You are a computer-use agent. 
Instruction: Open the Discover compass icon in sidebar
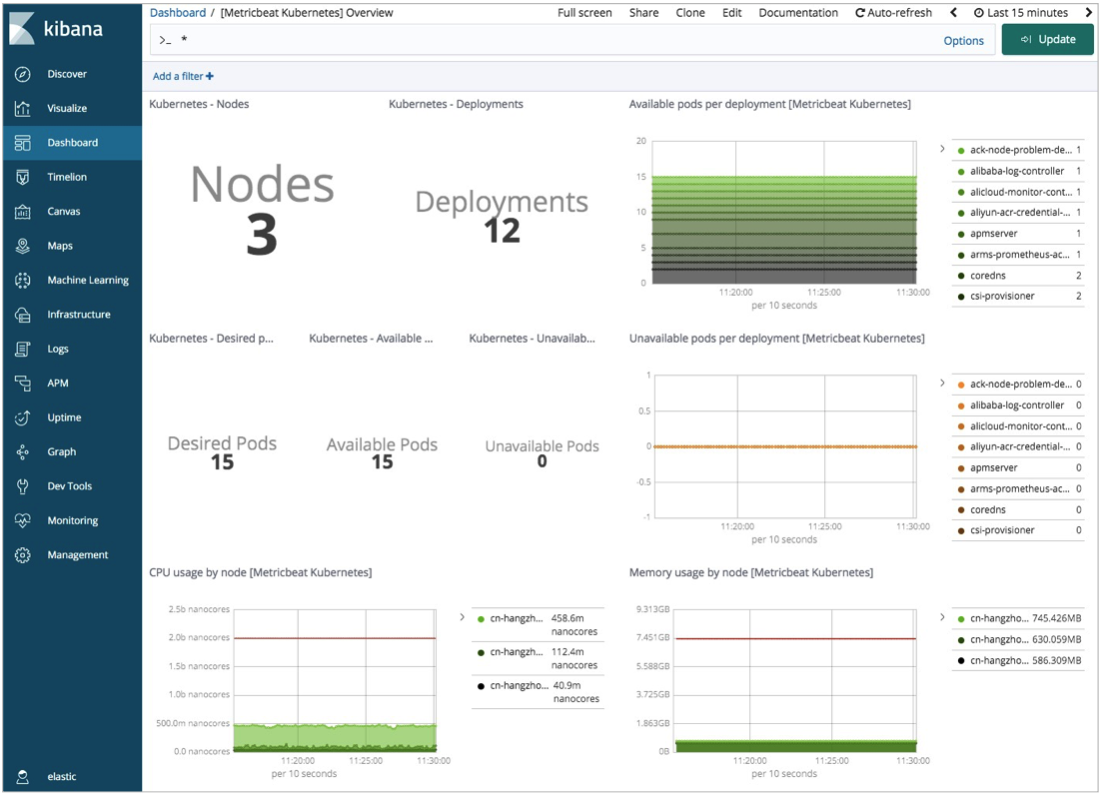coord(23,74)
